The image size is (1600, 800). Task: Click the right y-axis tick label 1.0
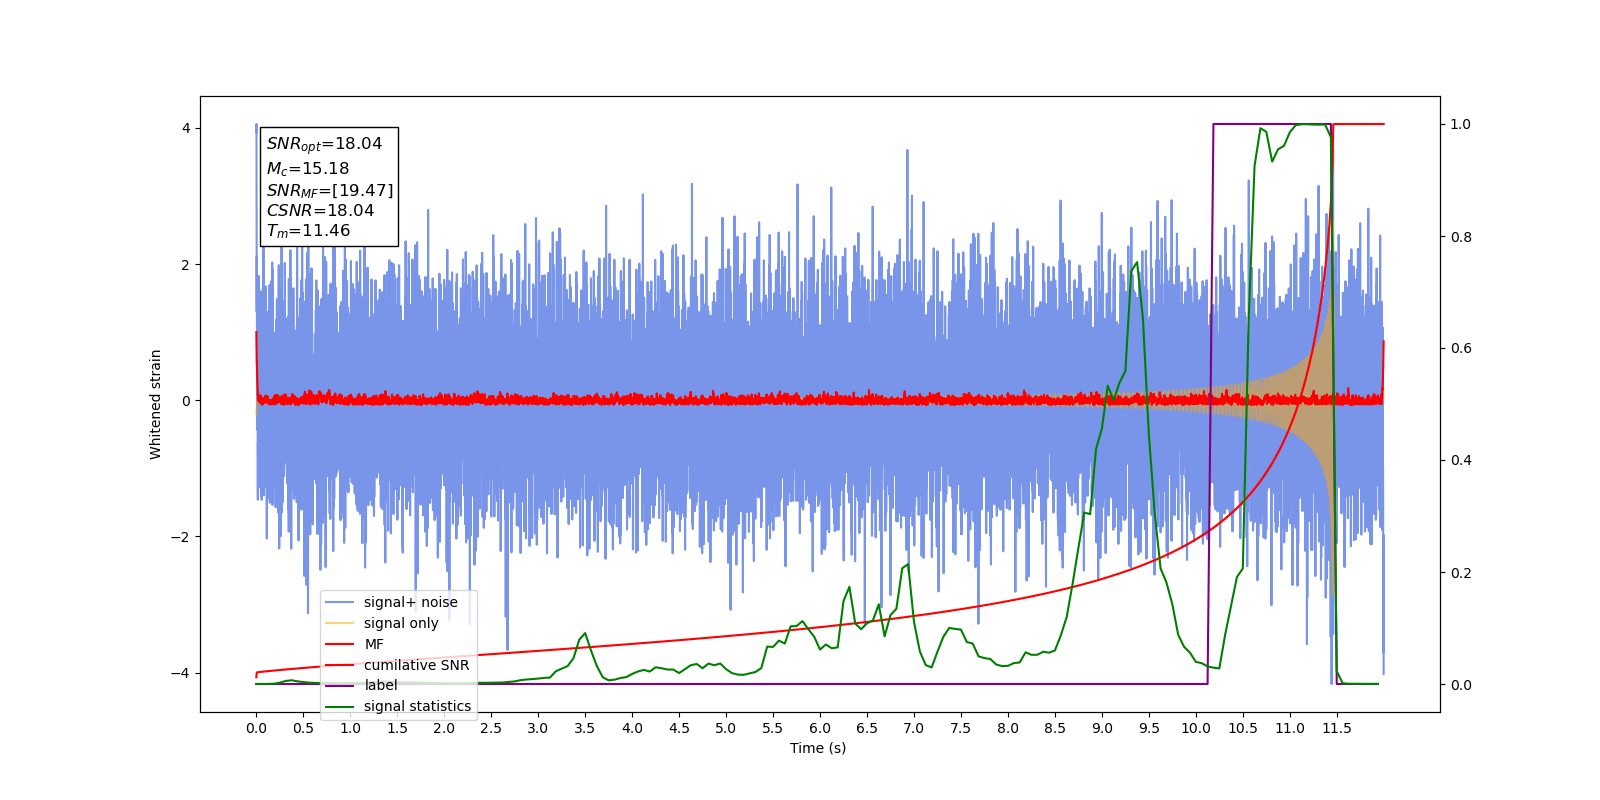1461,125
